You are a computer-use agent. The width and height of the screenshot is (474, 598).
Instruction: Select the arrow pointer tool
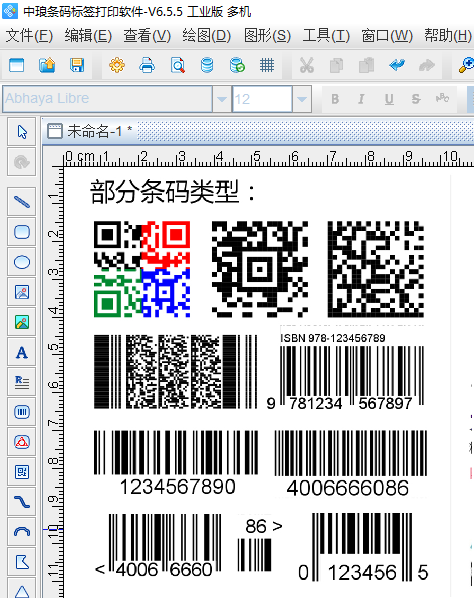pos(22,132)
